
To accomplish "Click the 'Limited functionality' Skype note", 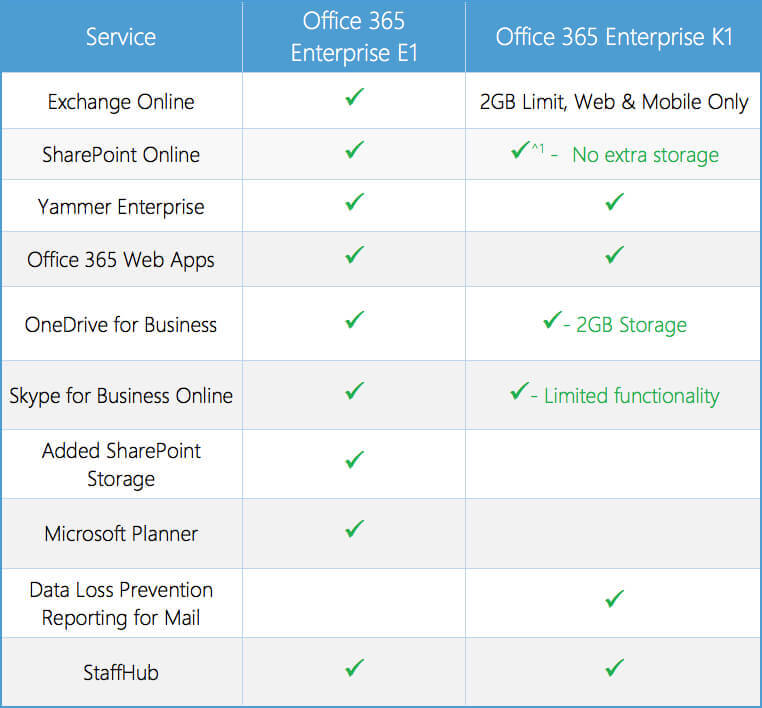I will click(631, 396).
